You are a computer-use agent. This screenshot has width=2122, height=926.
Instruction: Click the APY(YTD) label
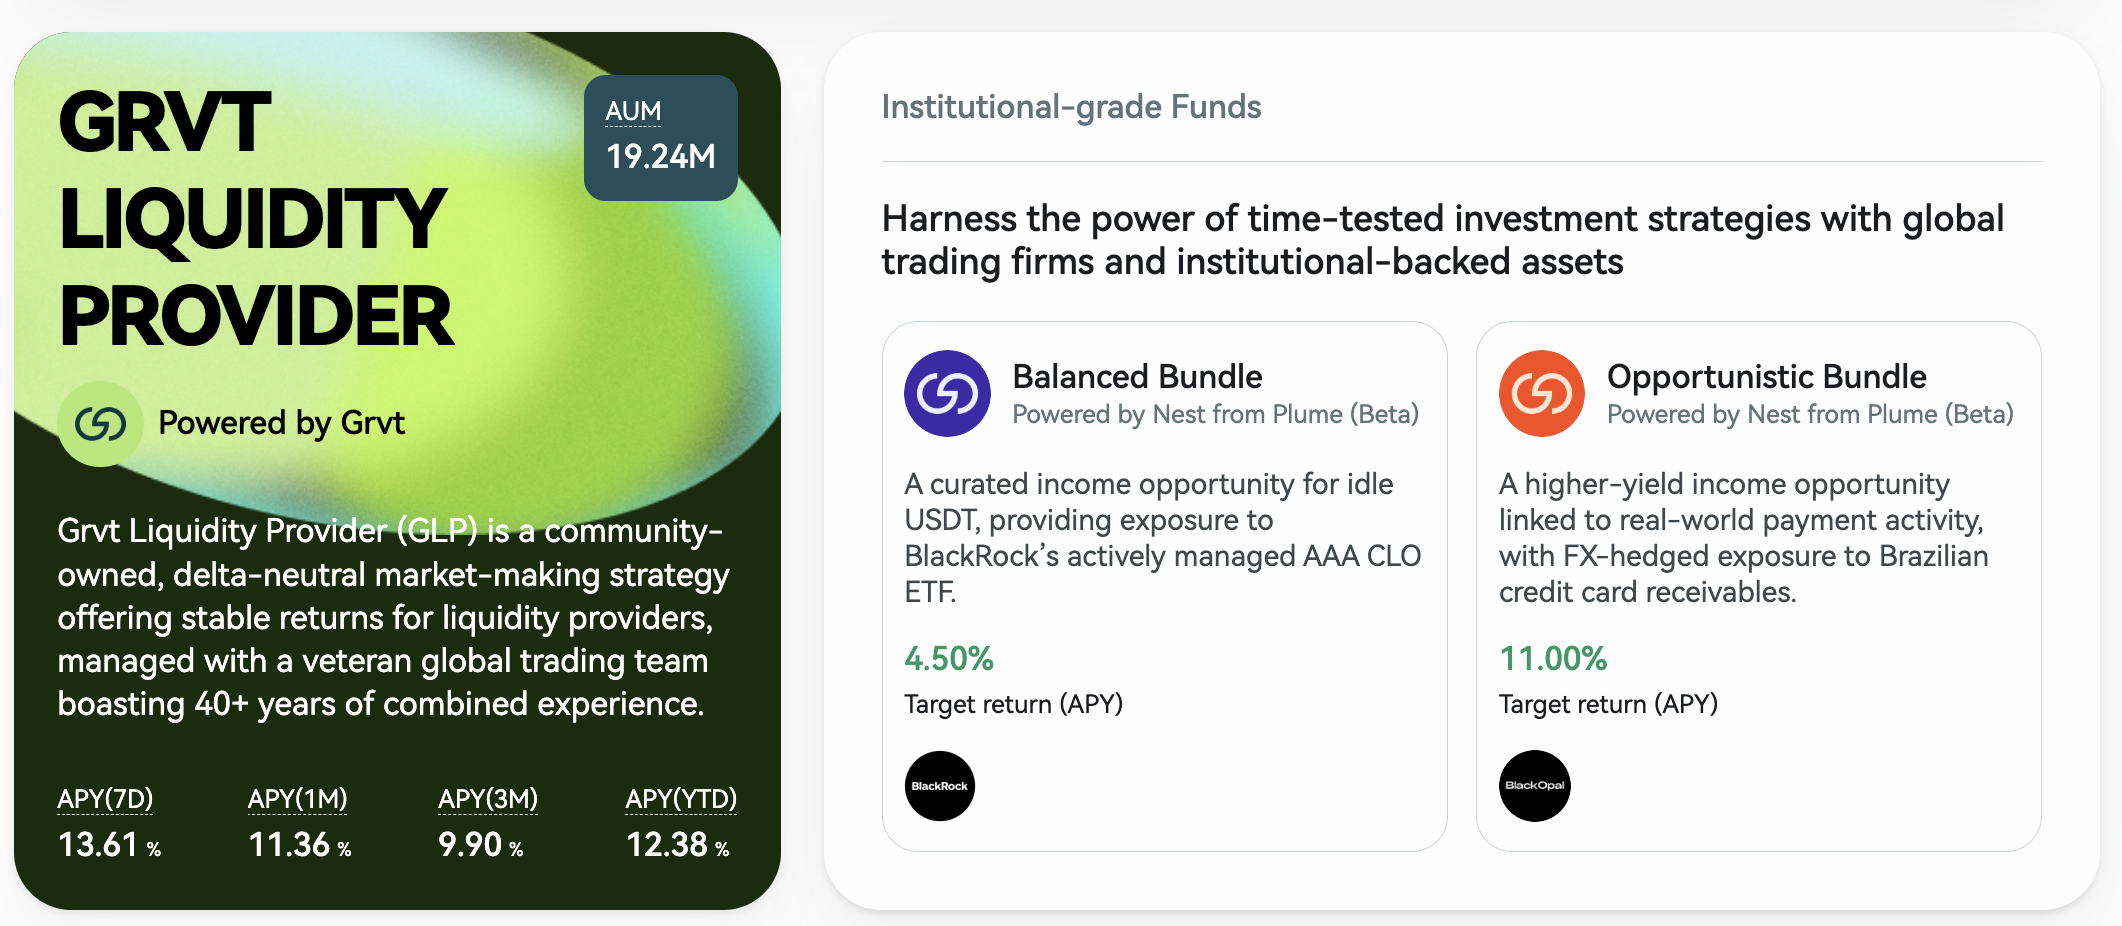click(x=681, y=799)
